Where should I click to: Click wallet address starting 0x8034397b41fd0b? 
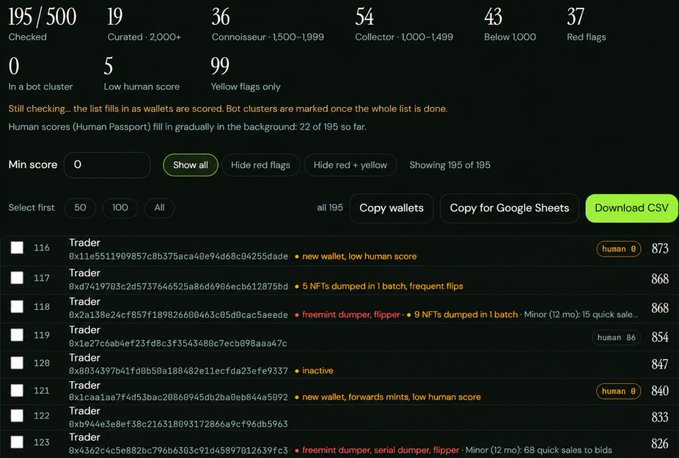178,371
